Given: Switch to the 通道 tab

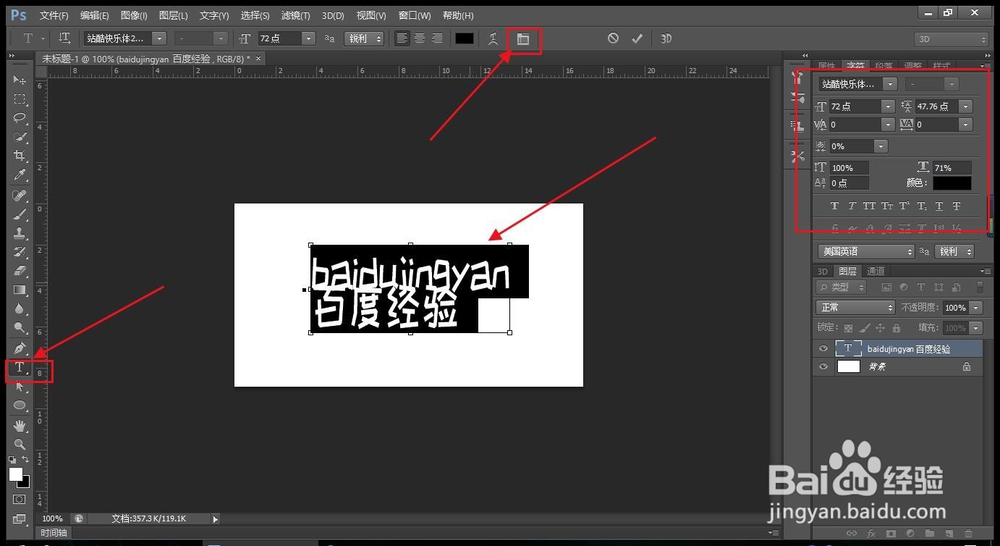Looking at the screenshot, I should (875, 271).
